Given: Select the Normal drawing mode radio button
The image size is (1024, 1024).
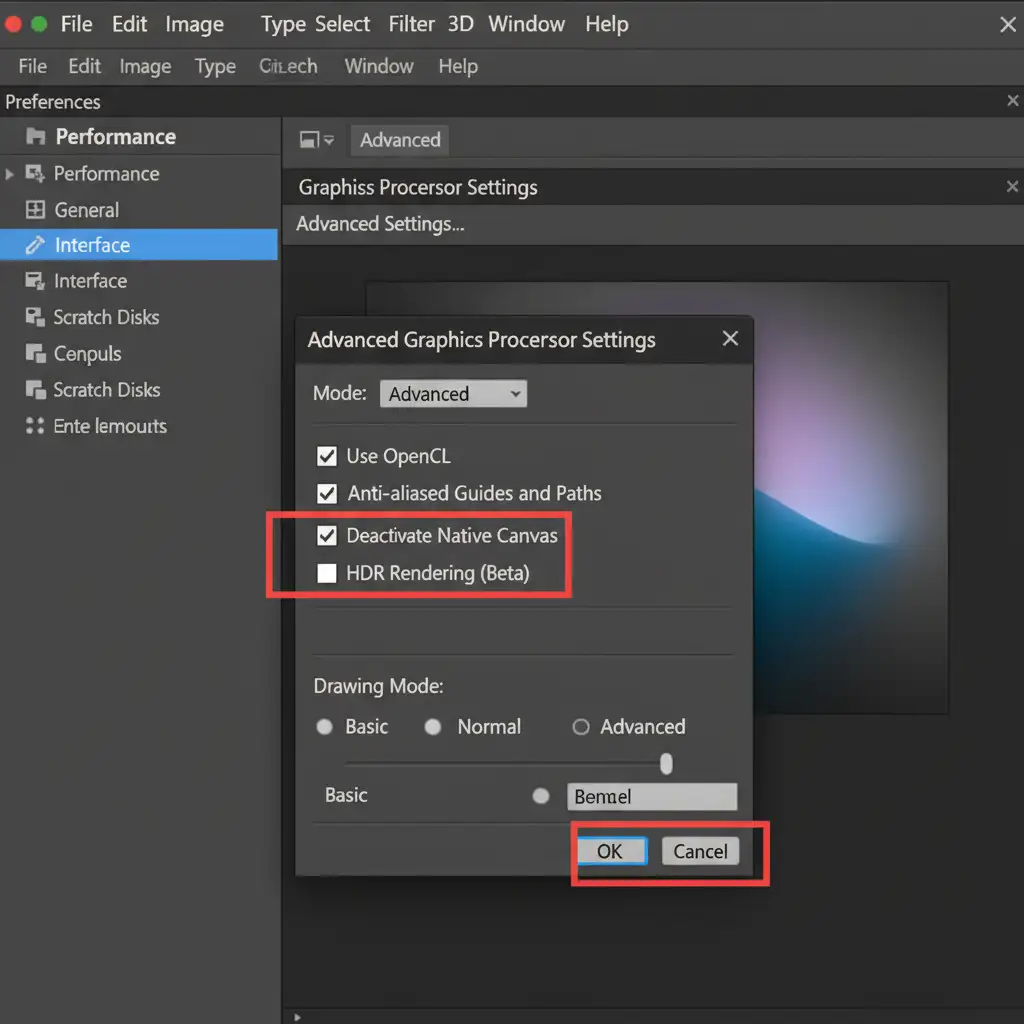Looking at the screenshot, I should [433, 727].
